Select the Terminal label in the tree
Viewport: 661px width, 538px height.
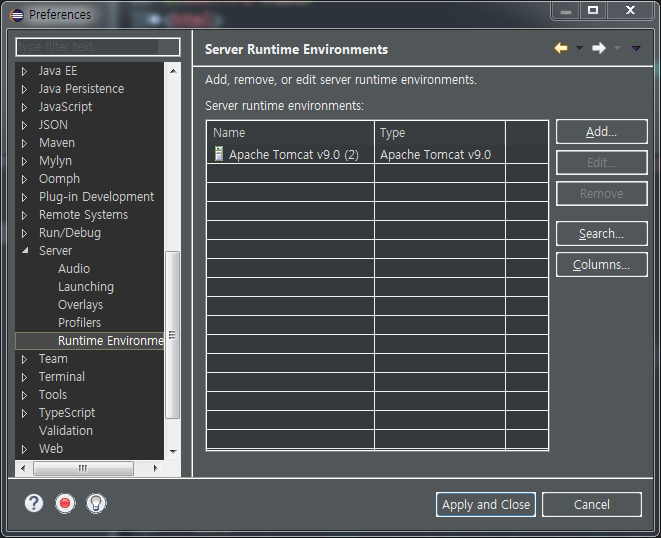point(62,377)
